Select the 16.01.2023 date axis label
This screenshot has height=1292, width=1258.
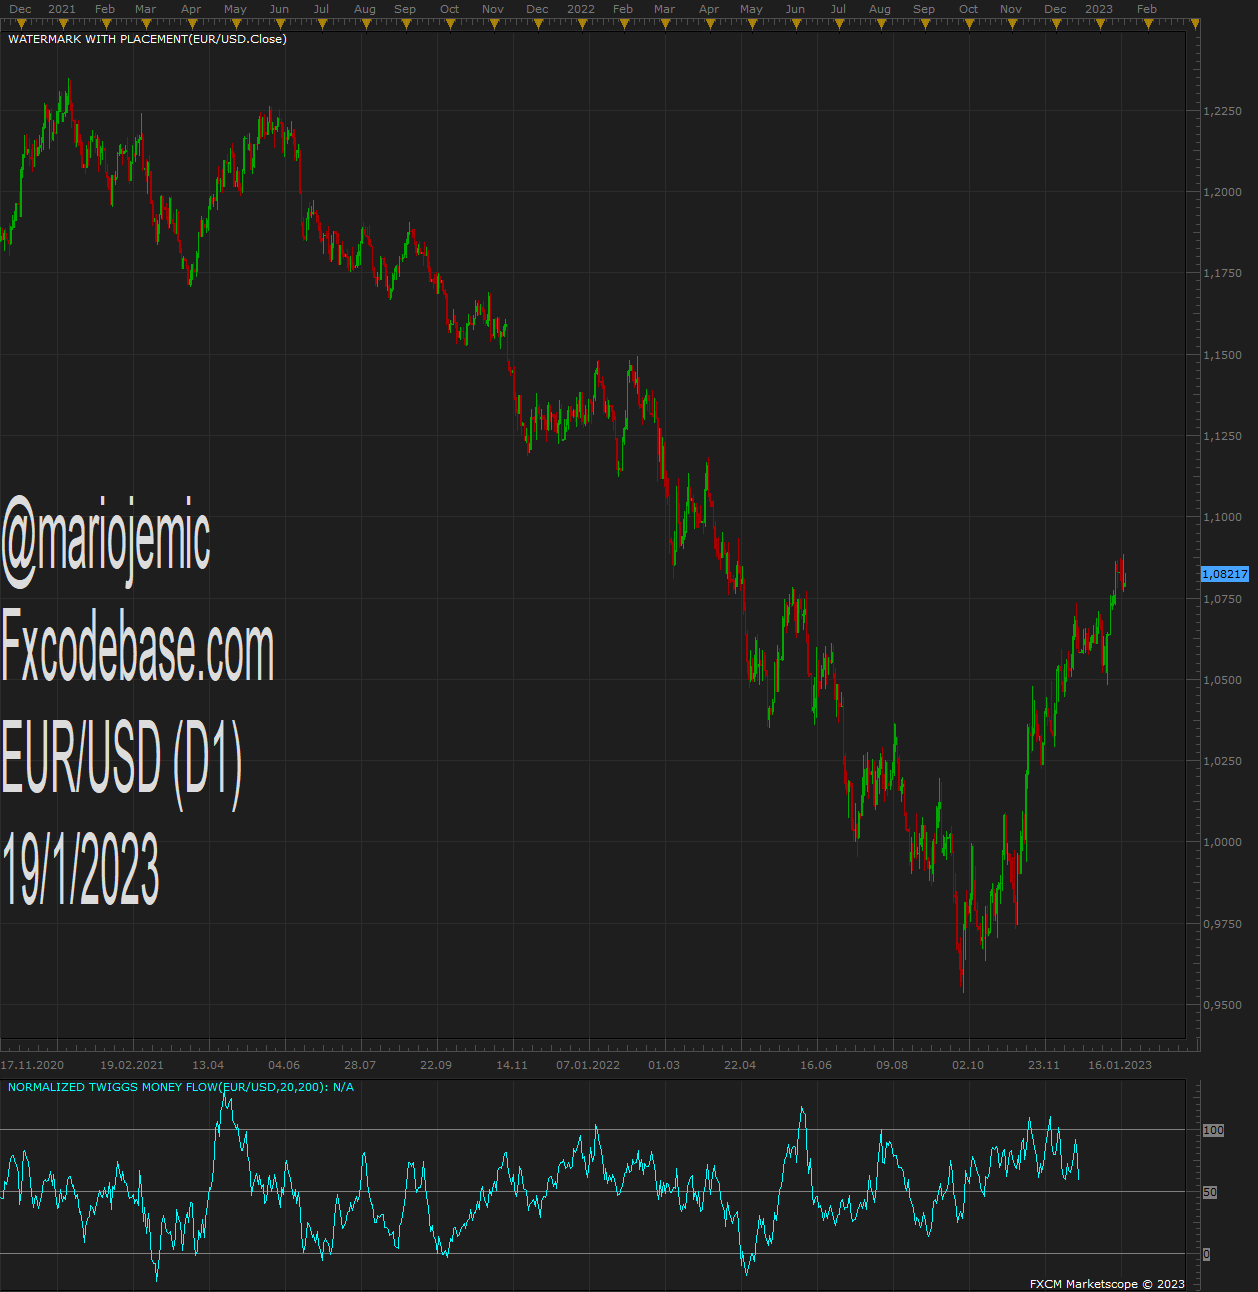pos(1120,1065)
